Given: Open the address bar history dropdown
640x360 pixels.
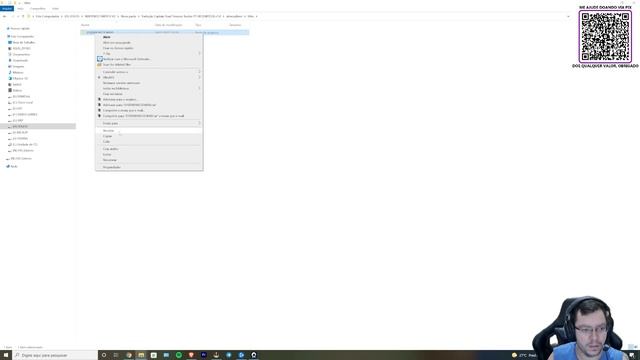Looking at the screenshot, I should click(568, 16).
